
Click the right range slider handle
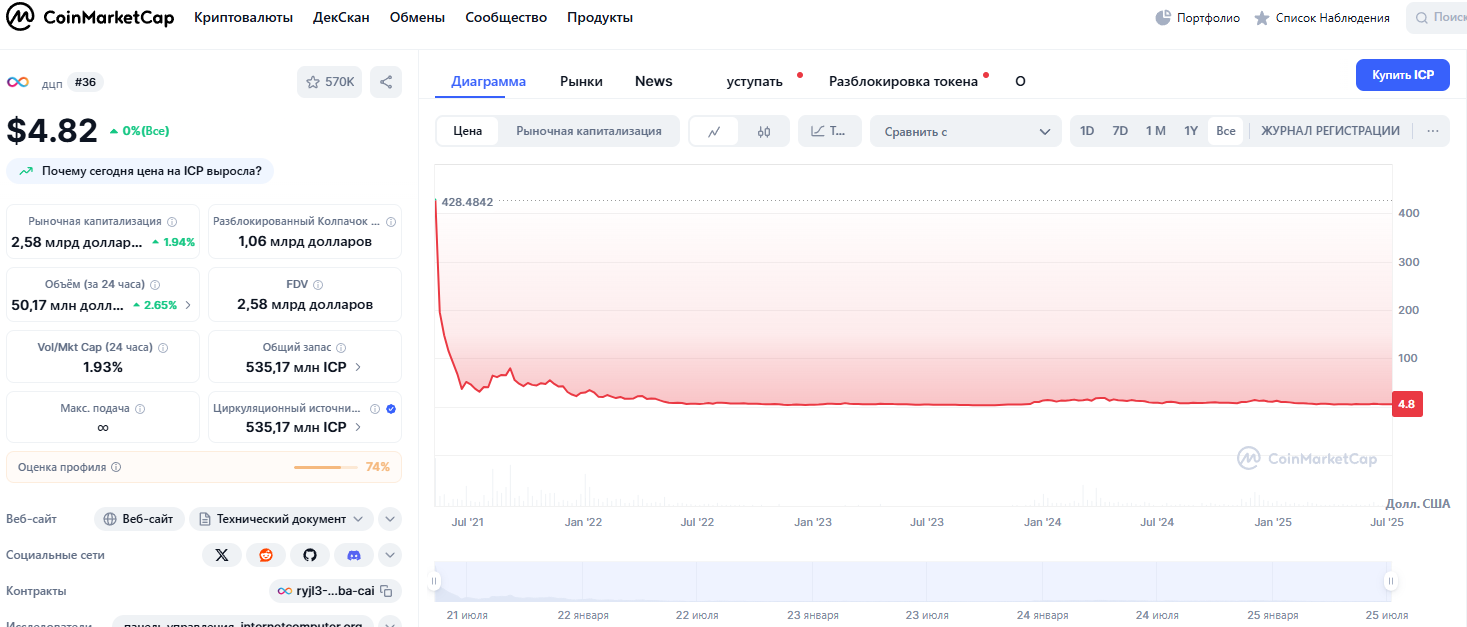[1390, 580]
